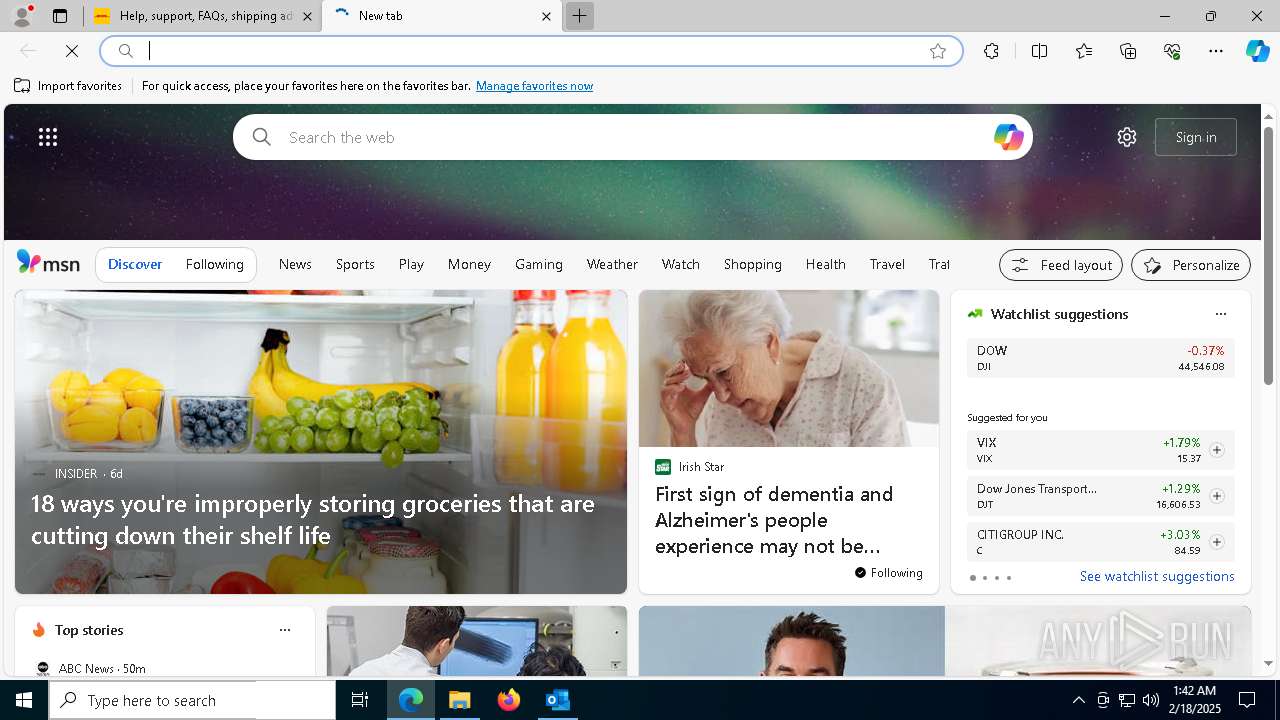Close the New tab tab
The image size is (1280, 720).
tap(546, 16)
